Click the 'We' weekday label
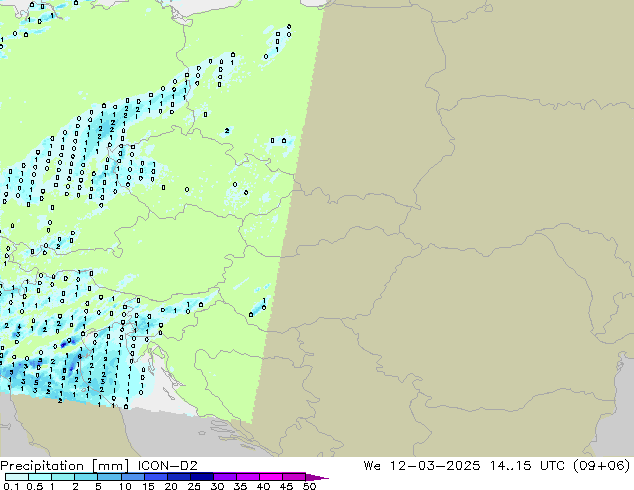The height and width of the screenshot is (490, 634). point(372,466)
